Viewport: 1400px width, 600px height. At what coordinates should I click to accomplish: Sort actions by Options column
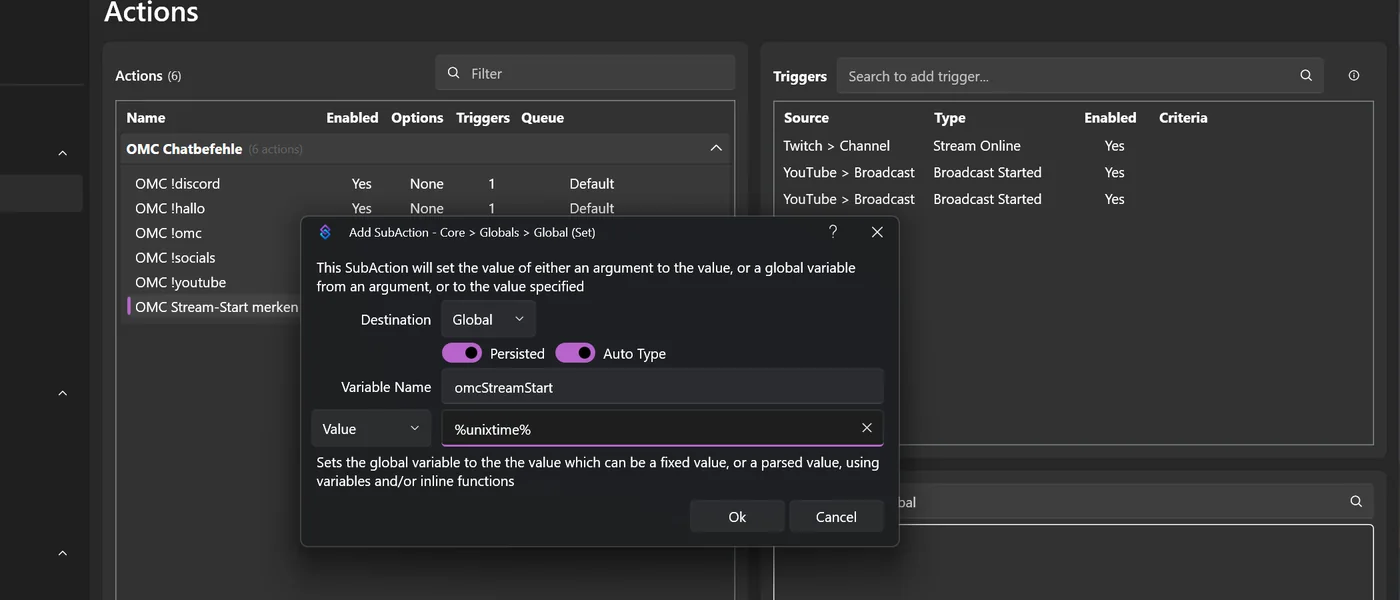tap(417, 118)
